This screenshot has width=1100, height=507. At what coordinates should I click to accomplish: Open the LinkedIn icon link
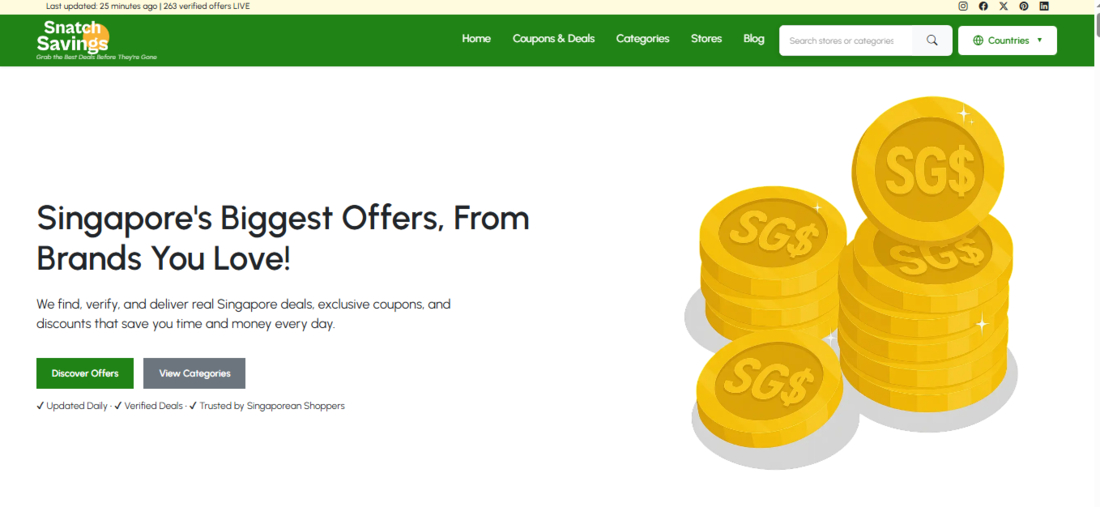pos(1044,6)
